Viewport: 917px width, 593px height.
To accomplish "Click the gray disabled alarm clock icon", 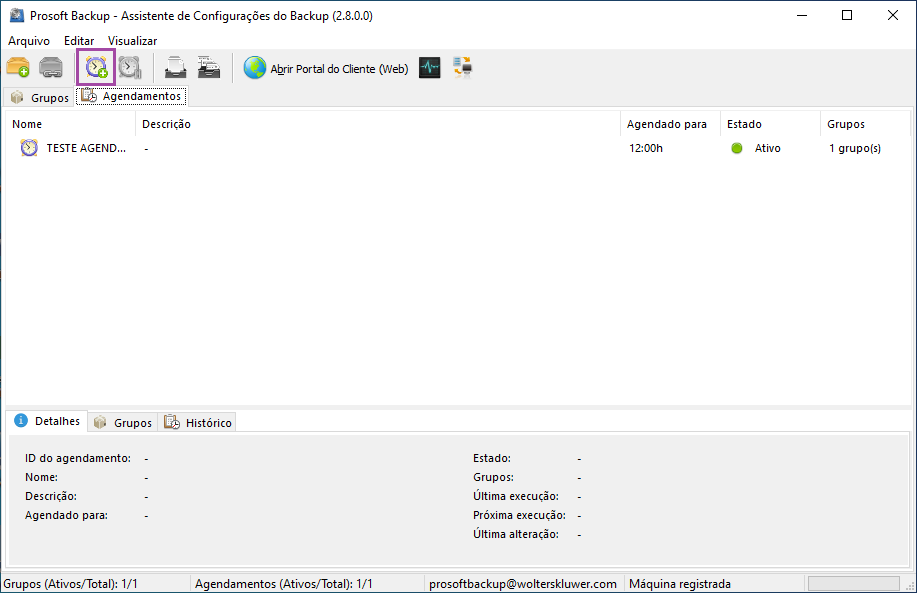I will 129,68.
